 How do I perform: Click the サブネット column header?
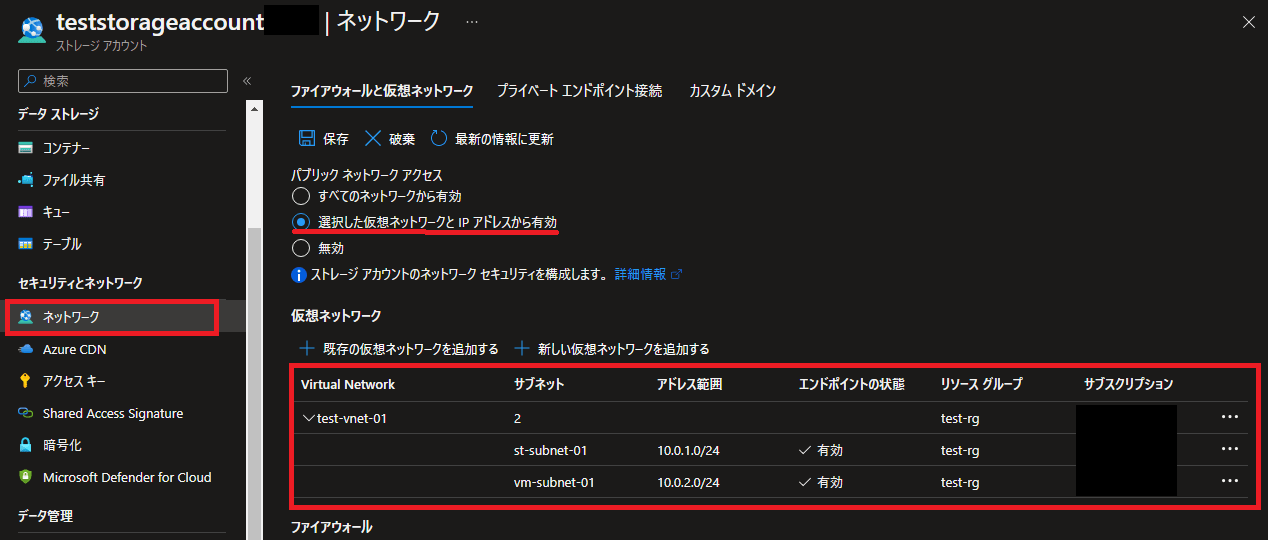539,384
